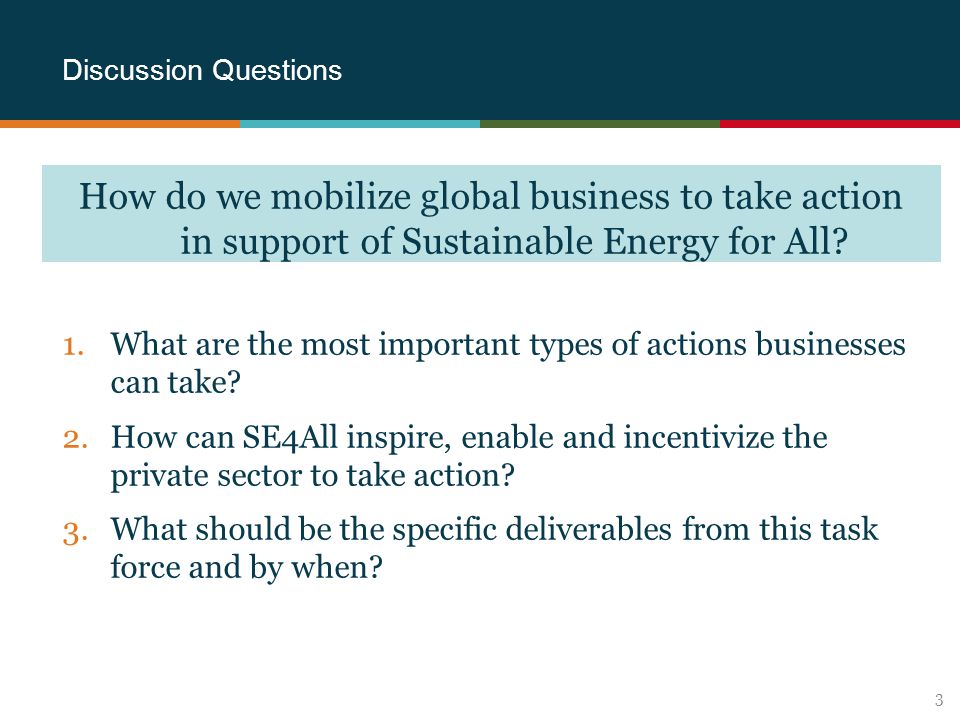This screenshot has height=720, width=960.
Task: Click the orange number 3 list marker
Action: click(x=75, y=532)
